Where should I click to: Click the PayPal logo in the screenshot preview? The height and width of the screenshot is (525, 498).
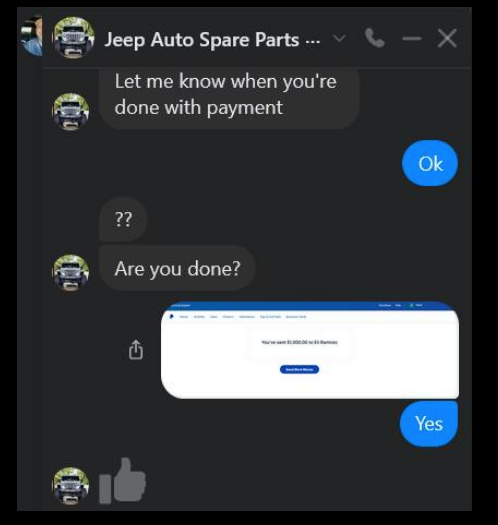point(171,316)
